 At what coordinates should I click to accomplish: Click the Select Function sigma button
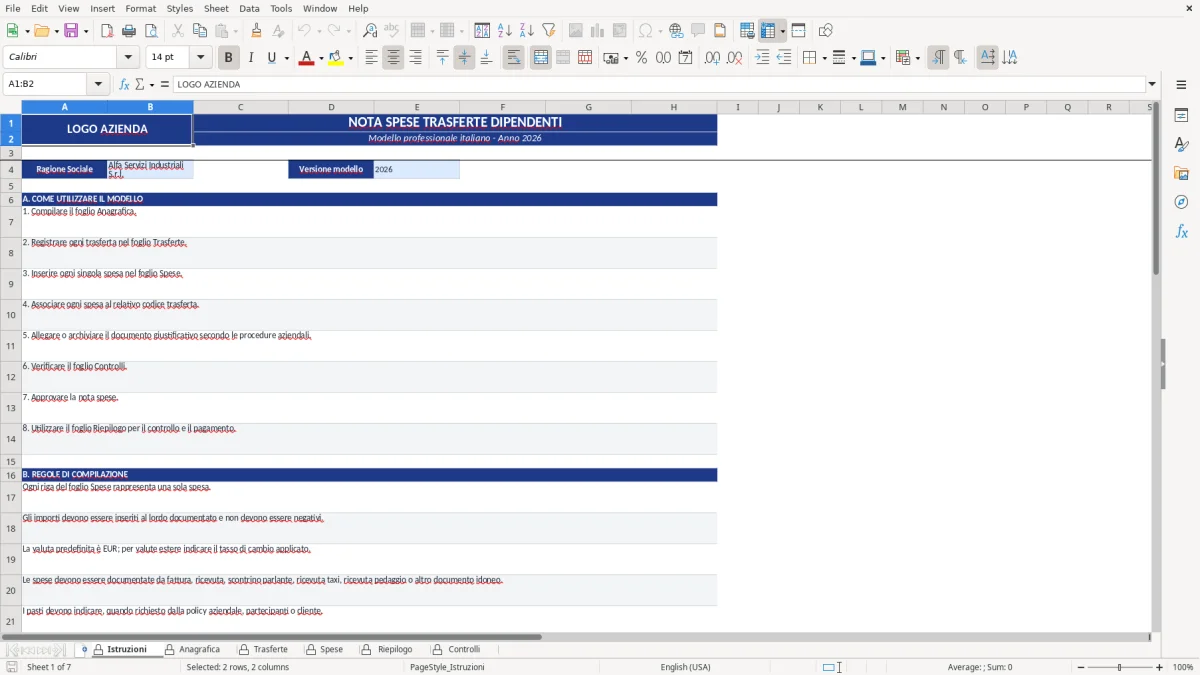click(x=139, y=84)
